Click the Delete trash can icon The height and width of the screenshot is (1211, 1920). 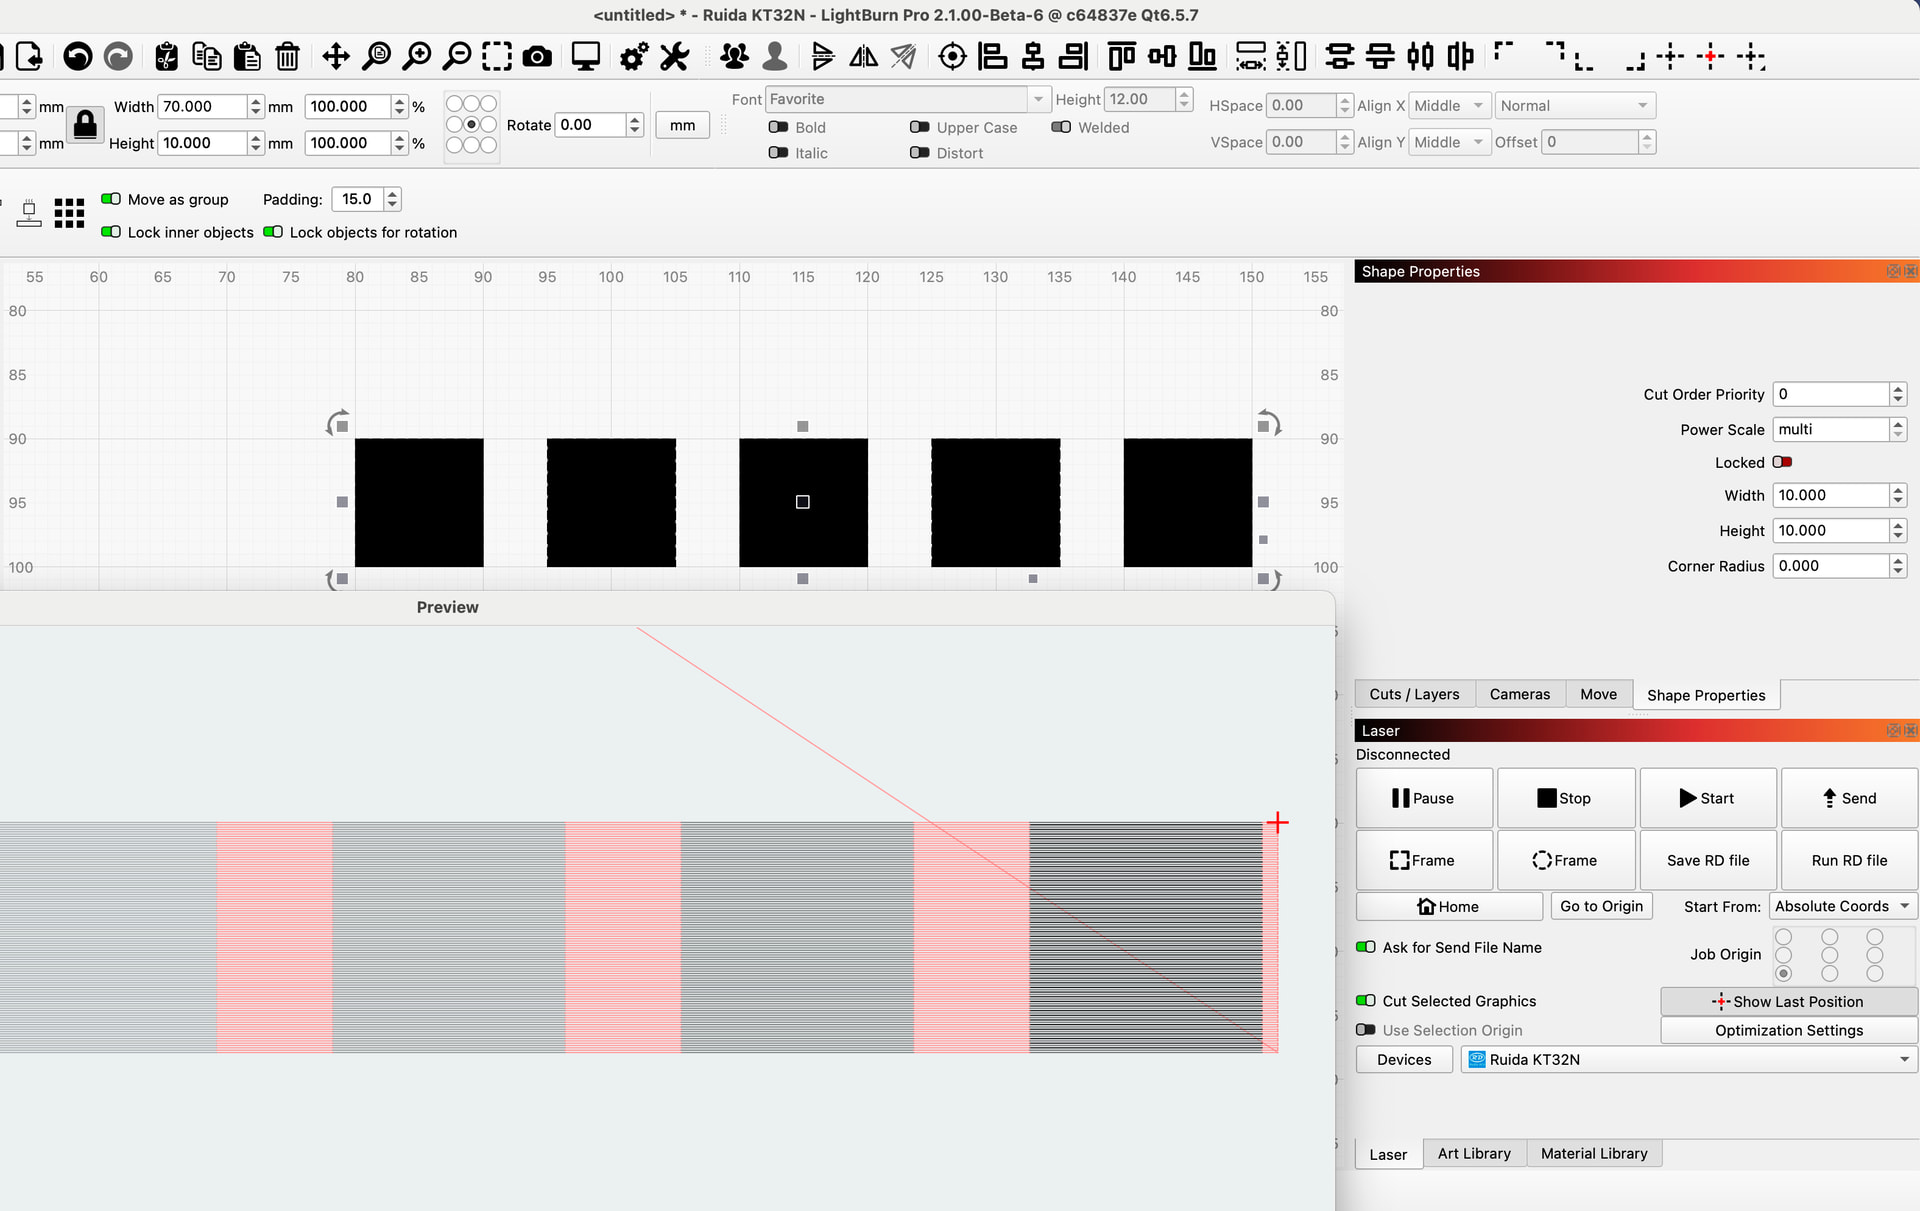[287, 57]
